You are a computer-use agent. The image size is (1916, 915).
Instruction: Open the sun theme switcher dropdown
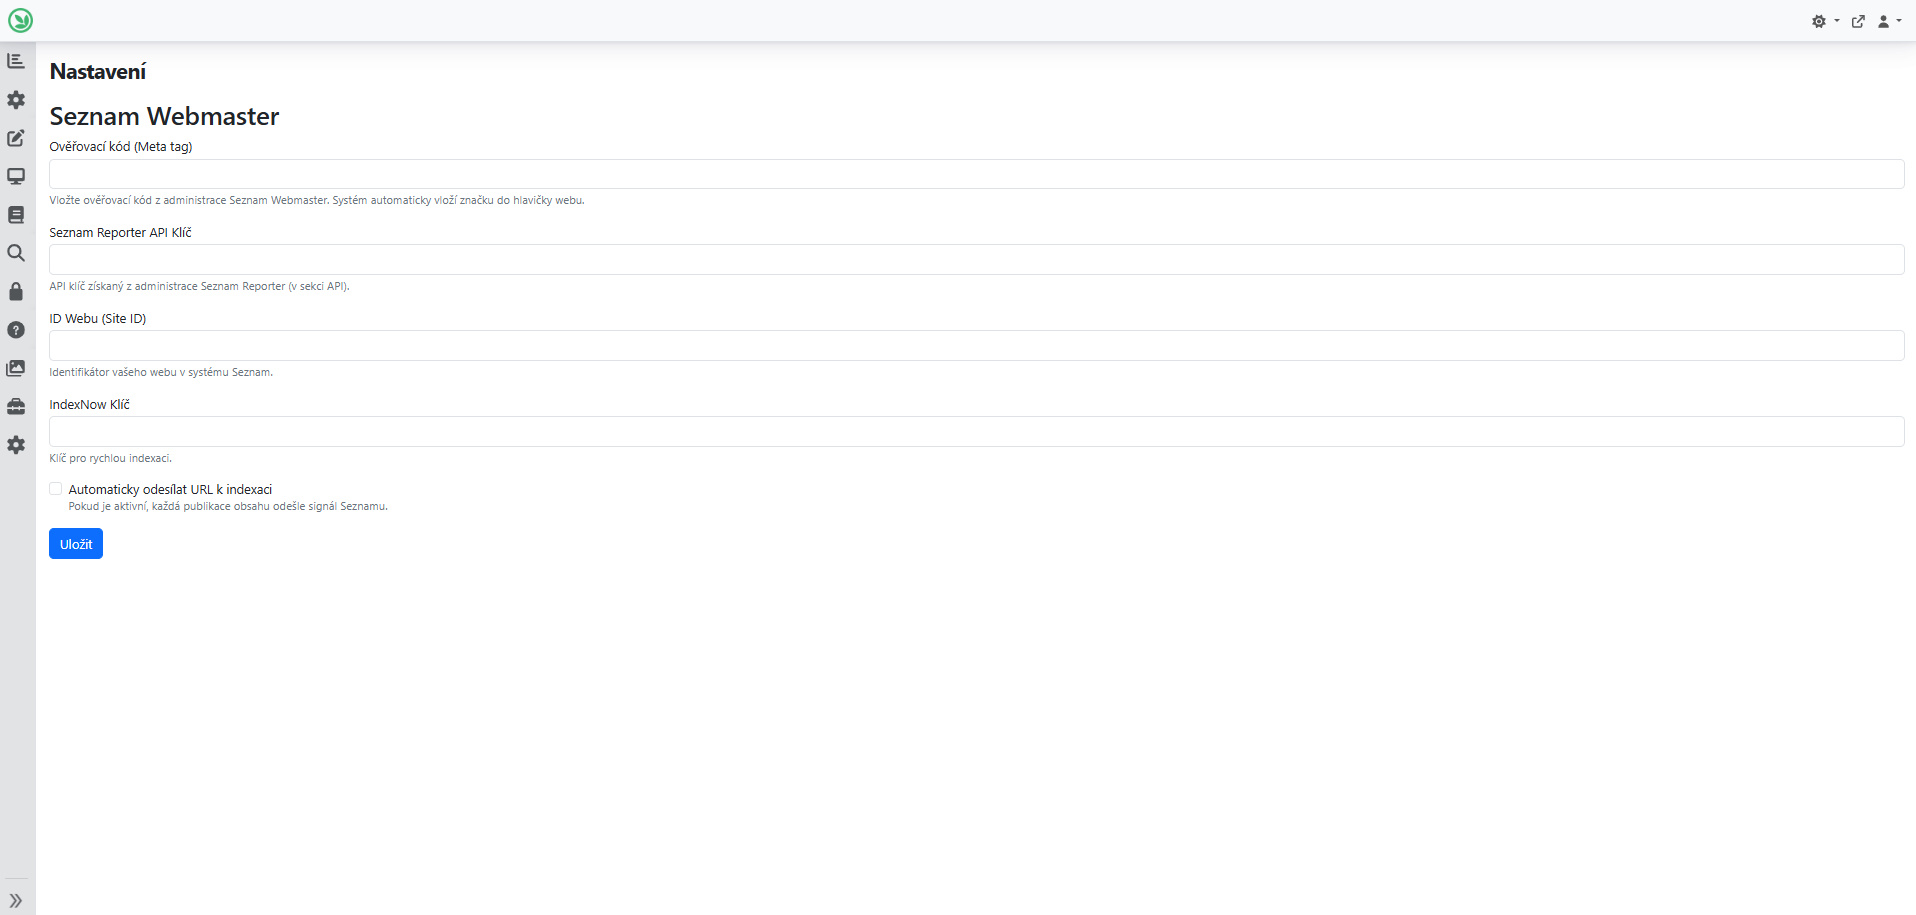click(x=1825, y=21)
